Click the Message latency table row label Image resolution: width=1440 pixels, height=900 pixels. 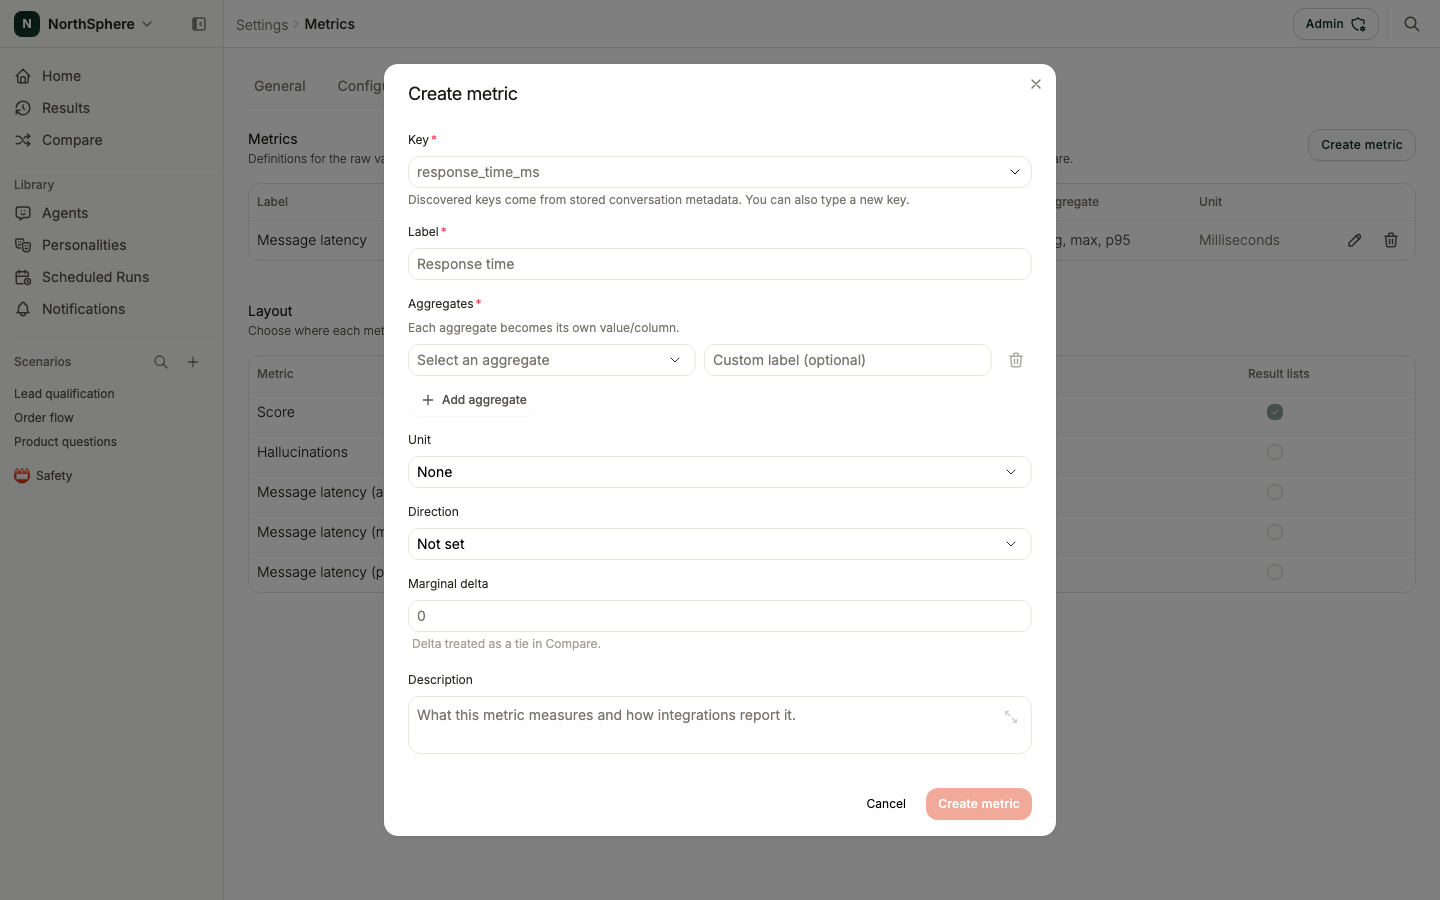312,240
